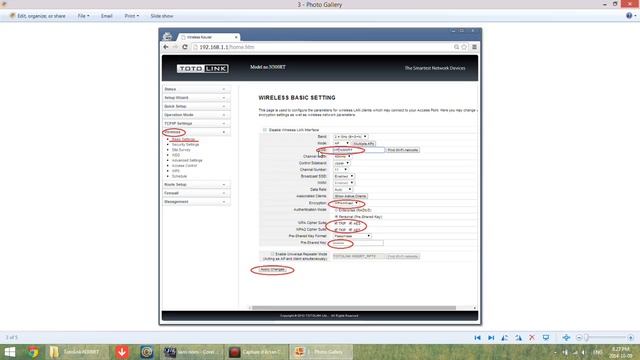640x360 pixels.
Task: Expand the TCP/IP Settings section
Action: pos(196,123)
